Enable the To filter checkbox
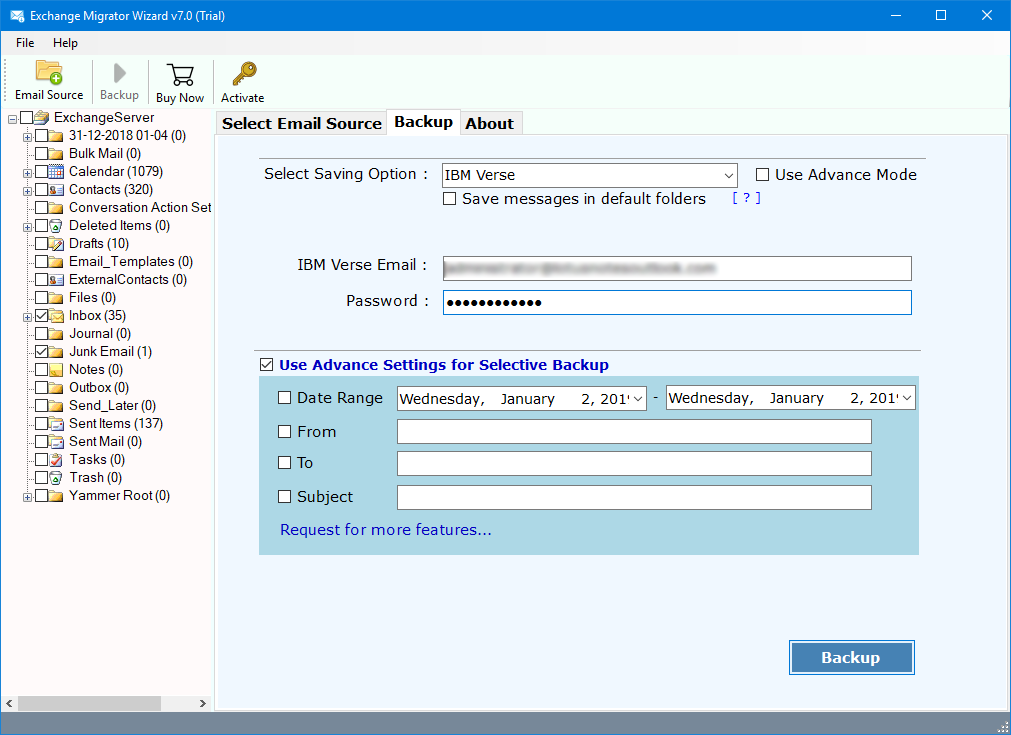 point(284,462)
